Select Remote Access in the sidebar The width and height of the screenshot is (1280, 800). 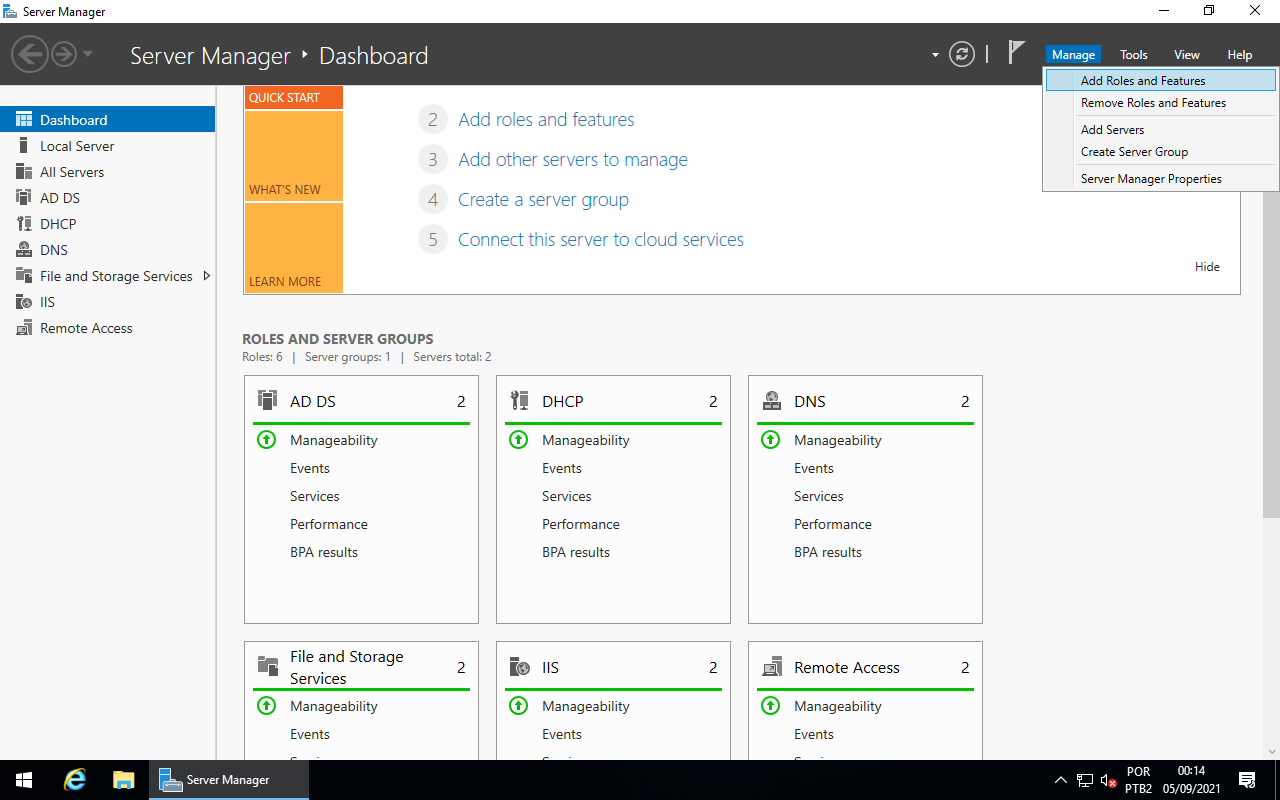(x=75, y=327)
